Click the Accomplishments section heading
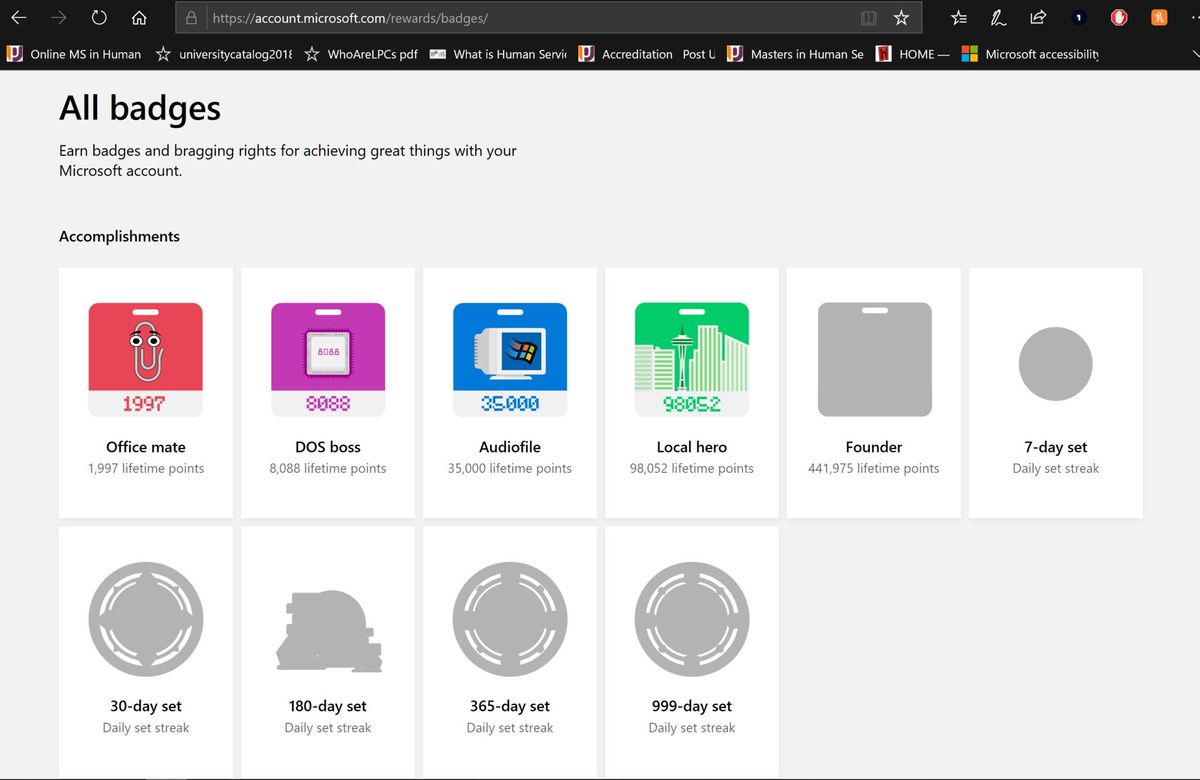Screen dimensions: 1200x780 120,236
